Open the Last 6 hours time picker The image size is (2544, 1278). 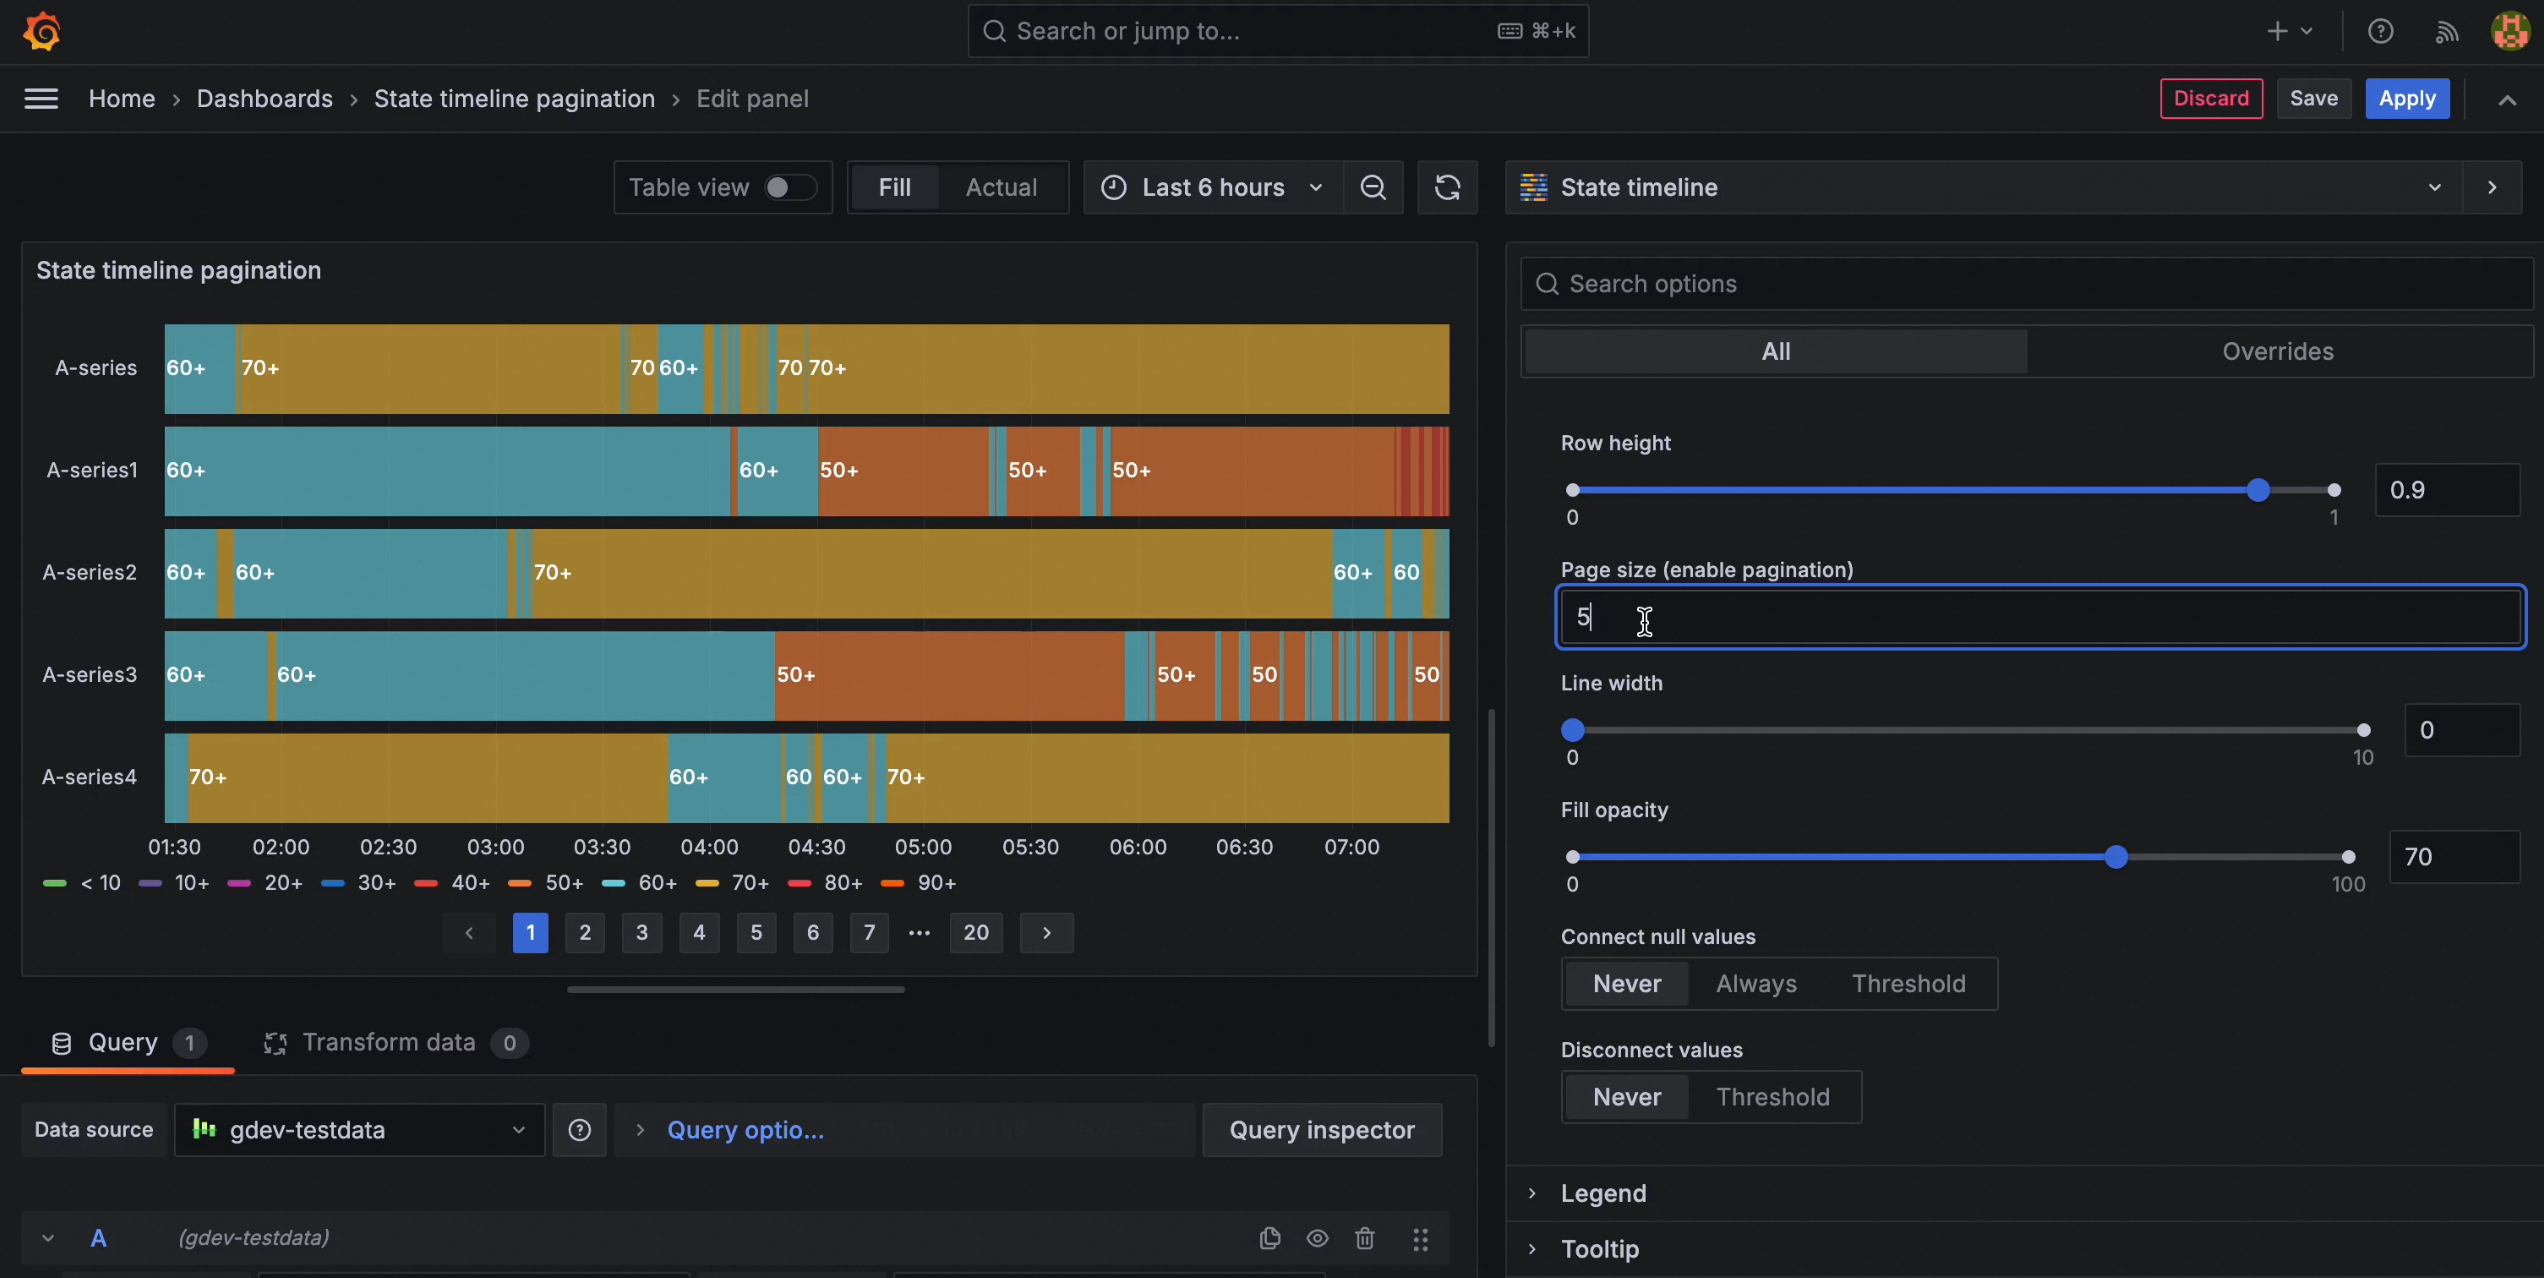[1213, 187]
